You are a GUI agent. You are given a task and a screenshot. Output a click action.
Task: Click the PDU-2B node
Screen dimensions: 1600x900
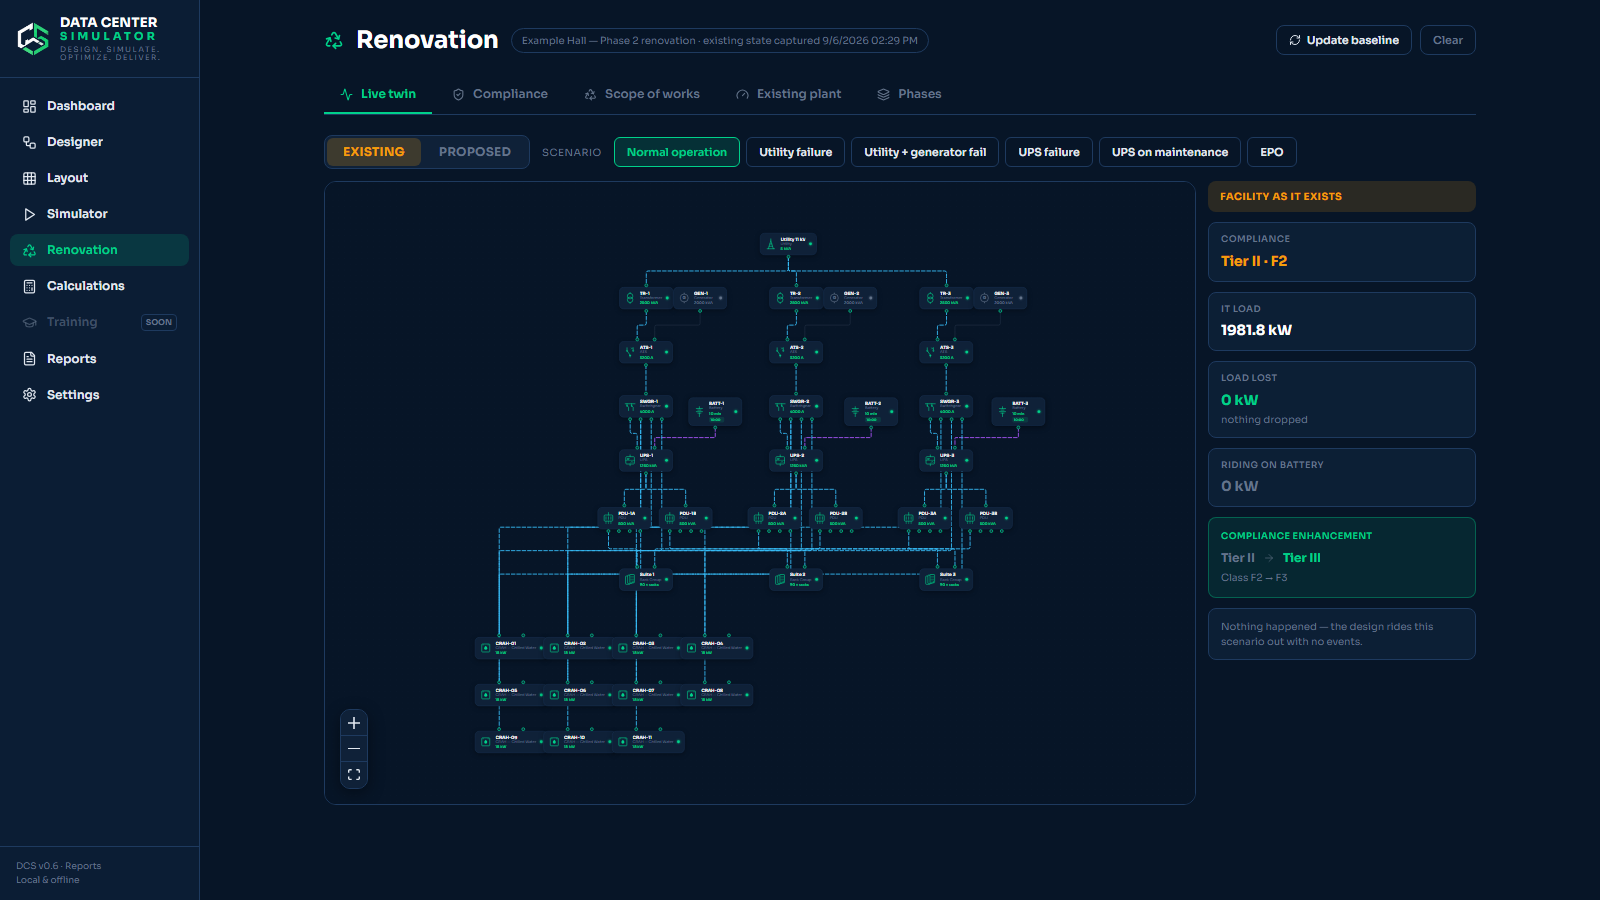pos(836,518)
